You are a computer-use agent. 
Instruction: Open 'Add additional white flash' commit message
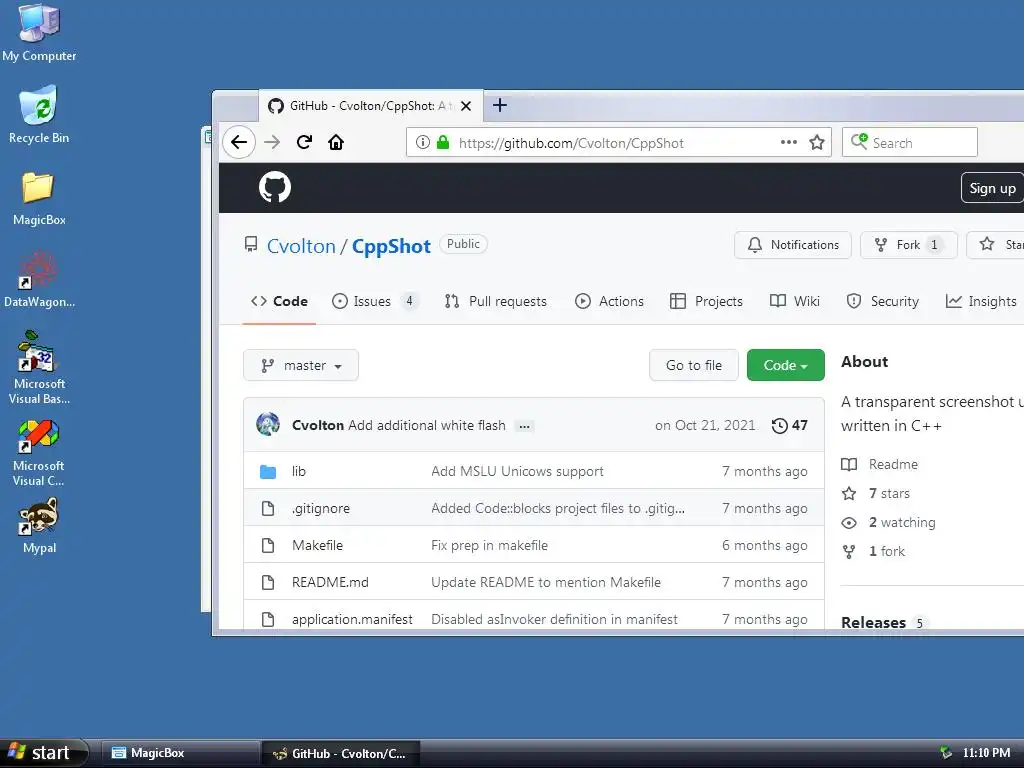coord(426,425)
